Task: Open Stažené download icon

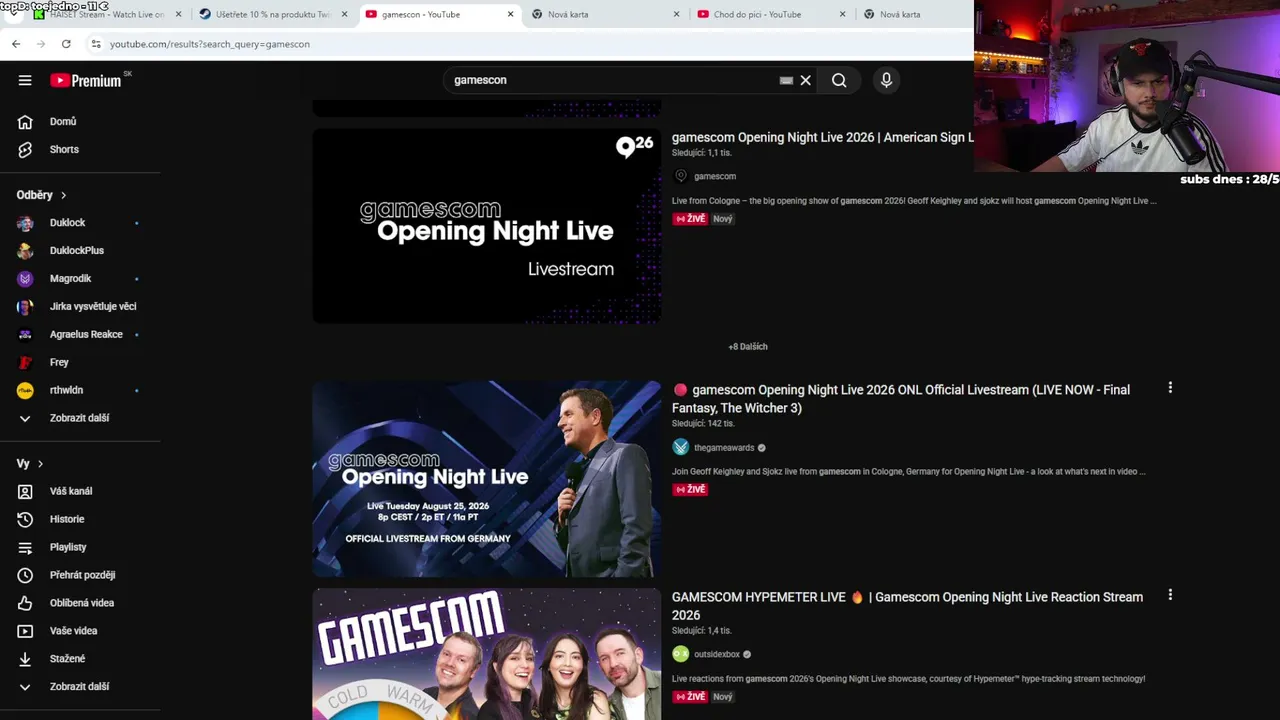Action: point(25,659)
